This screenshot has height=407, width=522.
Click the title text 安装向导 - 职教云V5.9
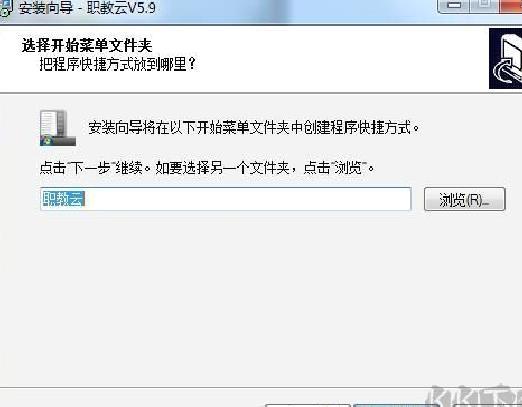(87, 8)
